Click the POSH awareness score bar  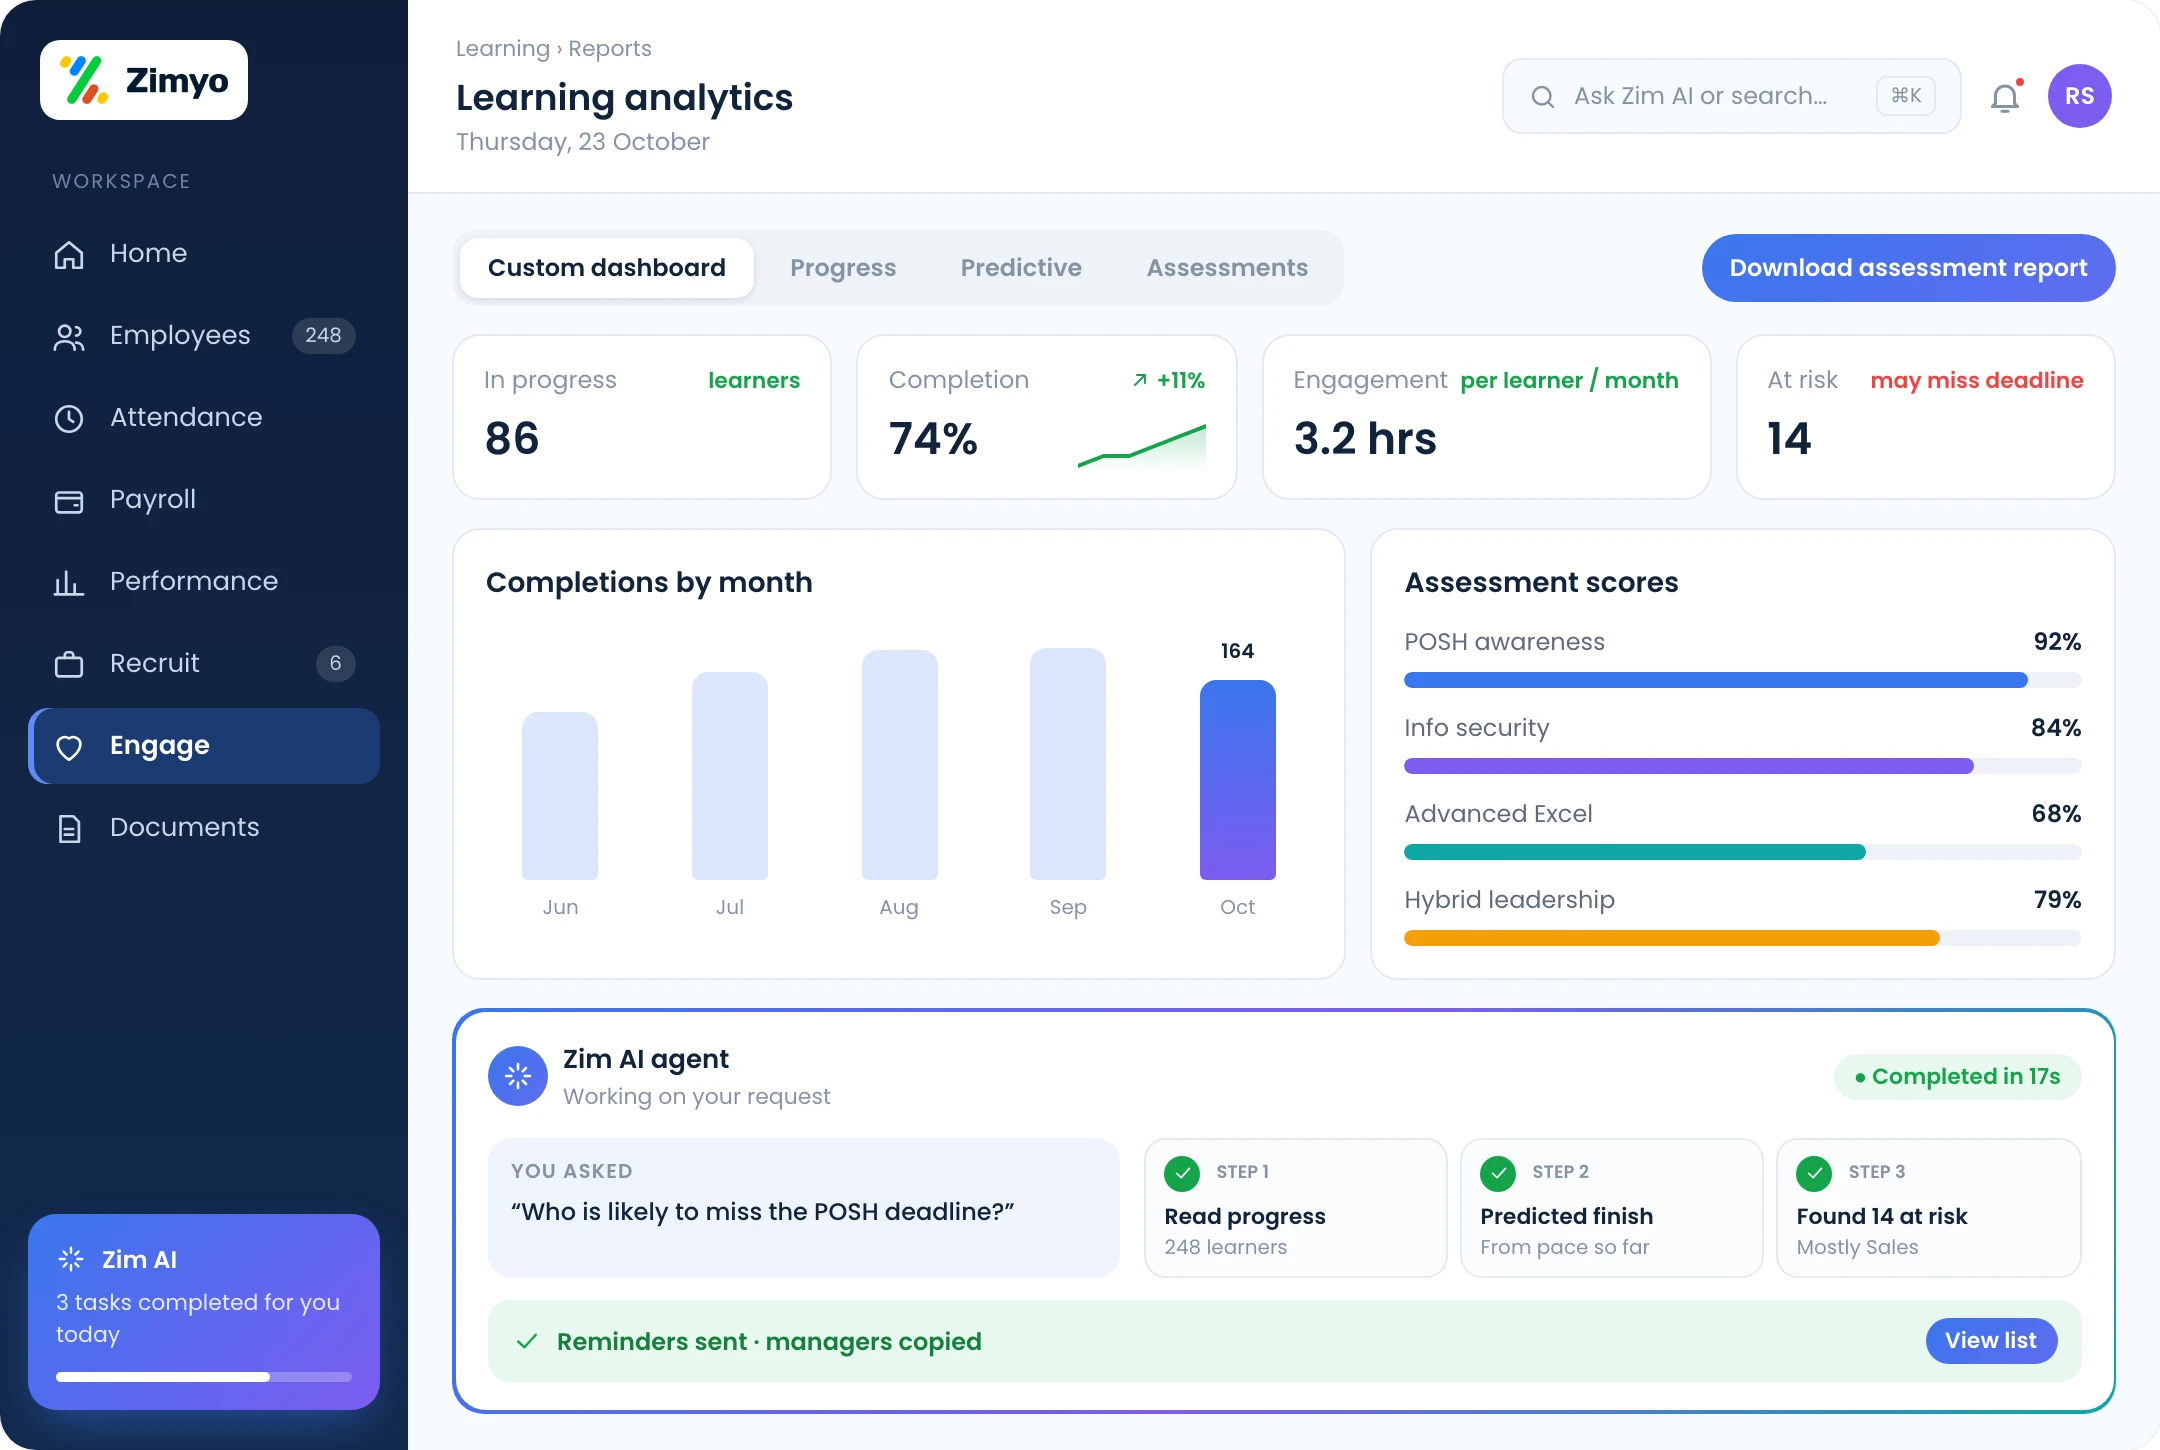(1743, 680)
